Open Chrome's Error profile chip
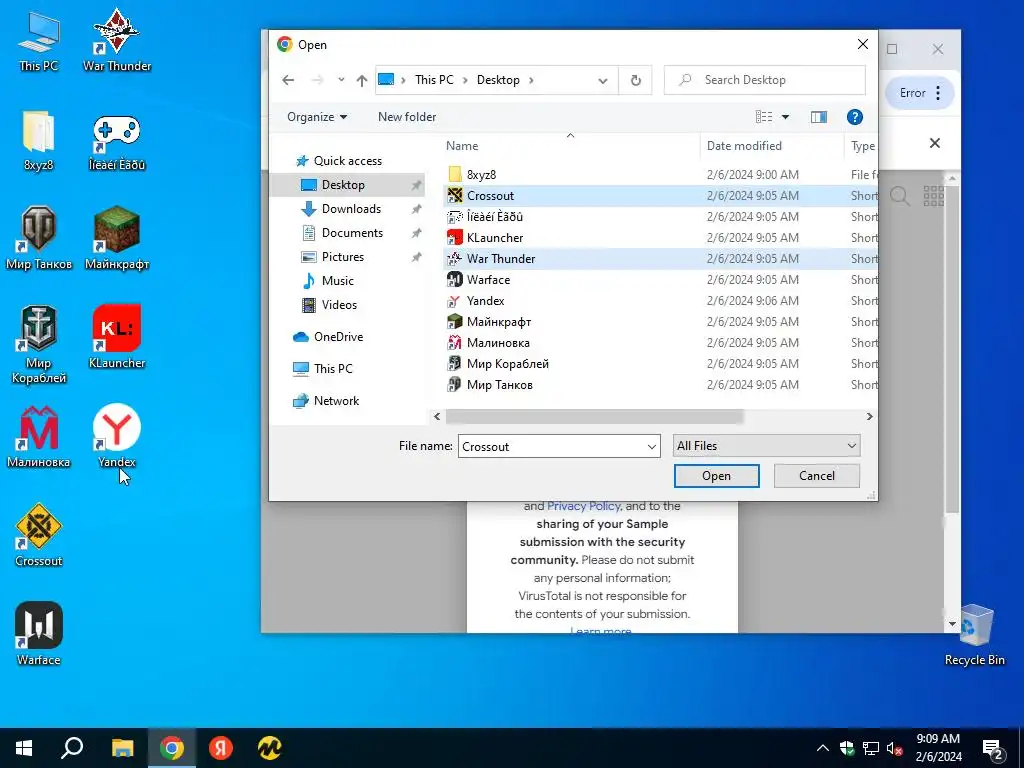1024x768 pixels. (x=920, y=93)
